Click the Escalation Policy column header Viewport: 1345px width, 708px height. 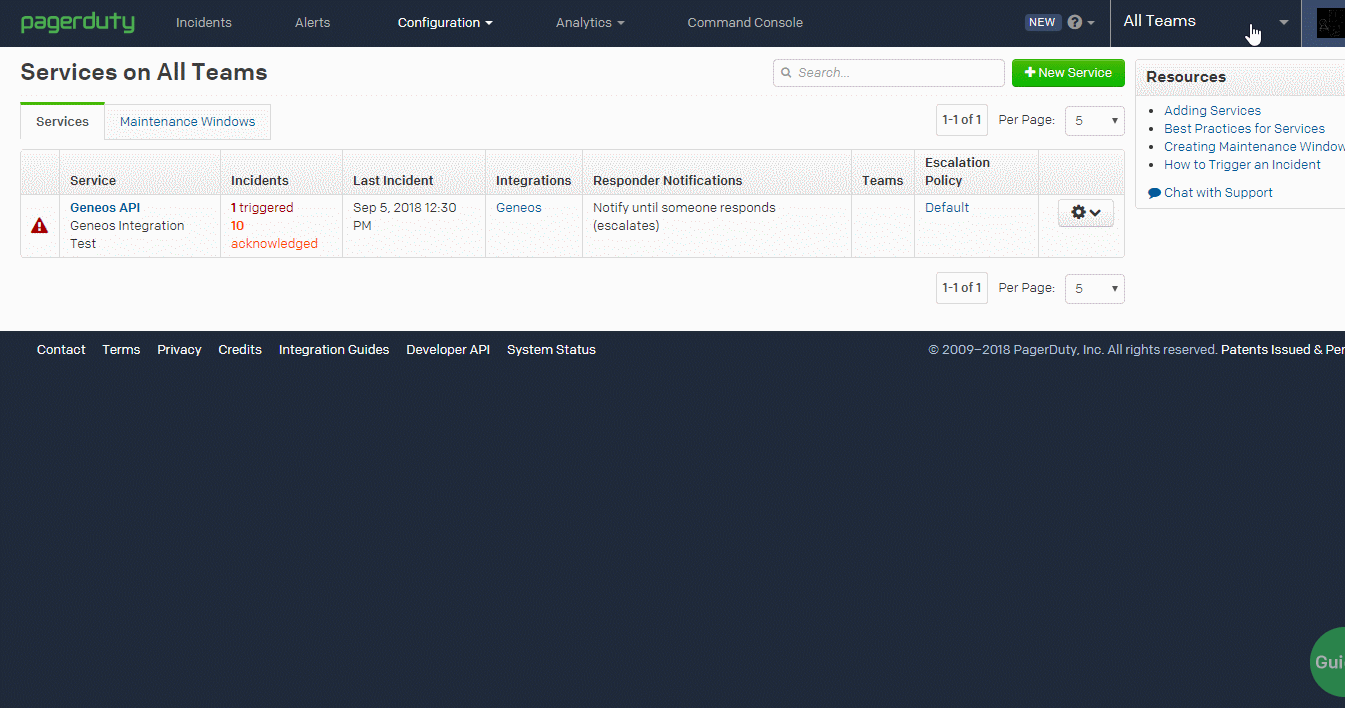click(958, 172)
